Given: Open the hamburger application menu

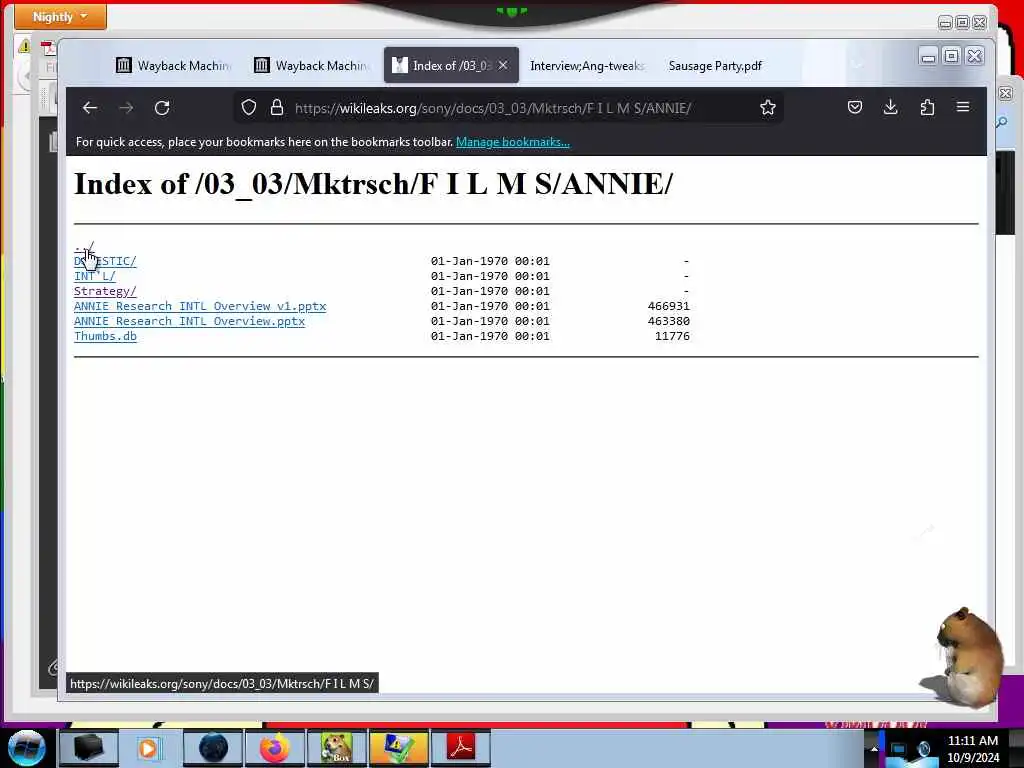Looking at the screenshot, I should [963, 107].
